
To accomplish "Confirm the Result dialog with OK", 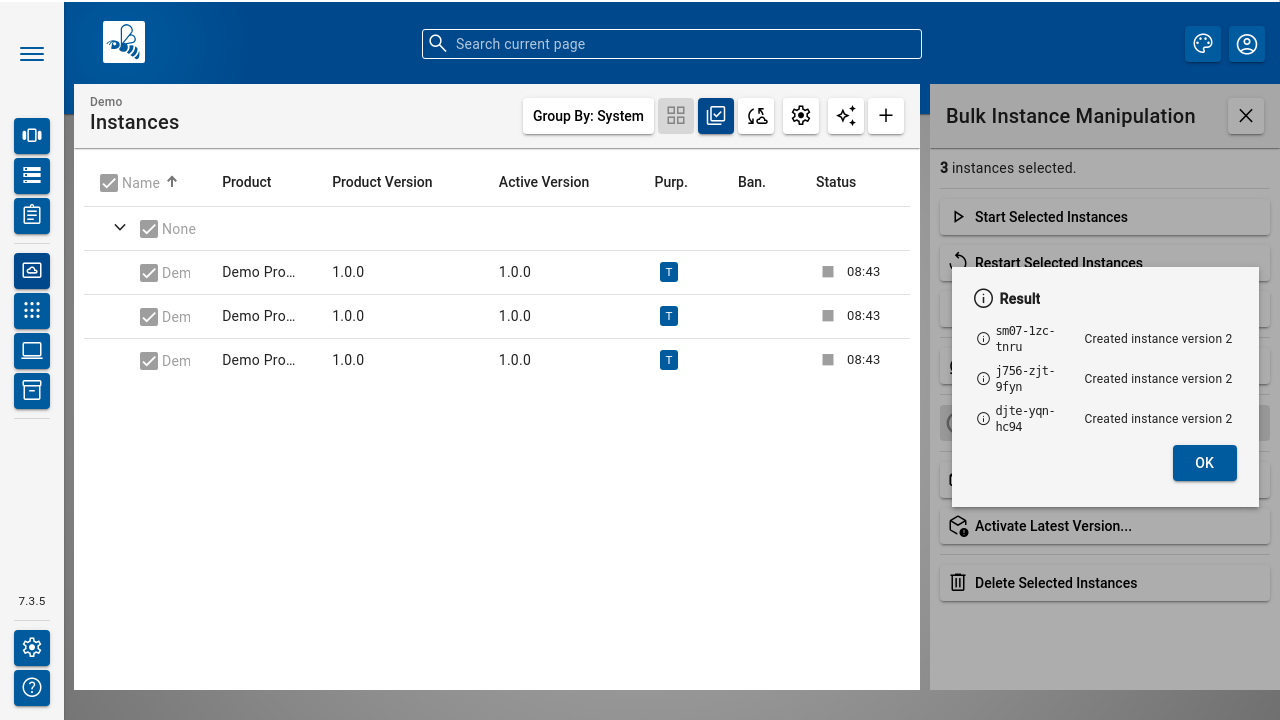I will (x=1205, y=463).
